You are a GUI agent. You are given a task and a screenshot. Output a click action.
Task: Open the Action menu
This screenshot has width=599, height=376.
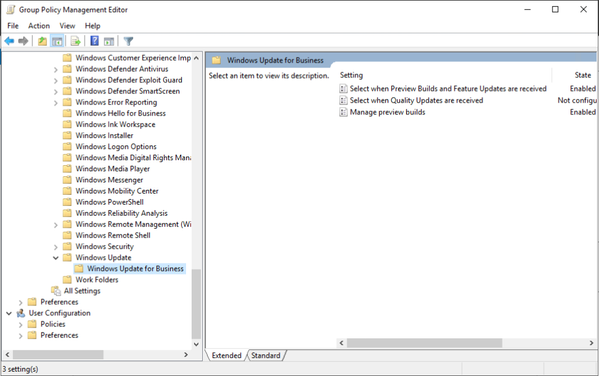coord(39,26)
